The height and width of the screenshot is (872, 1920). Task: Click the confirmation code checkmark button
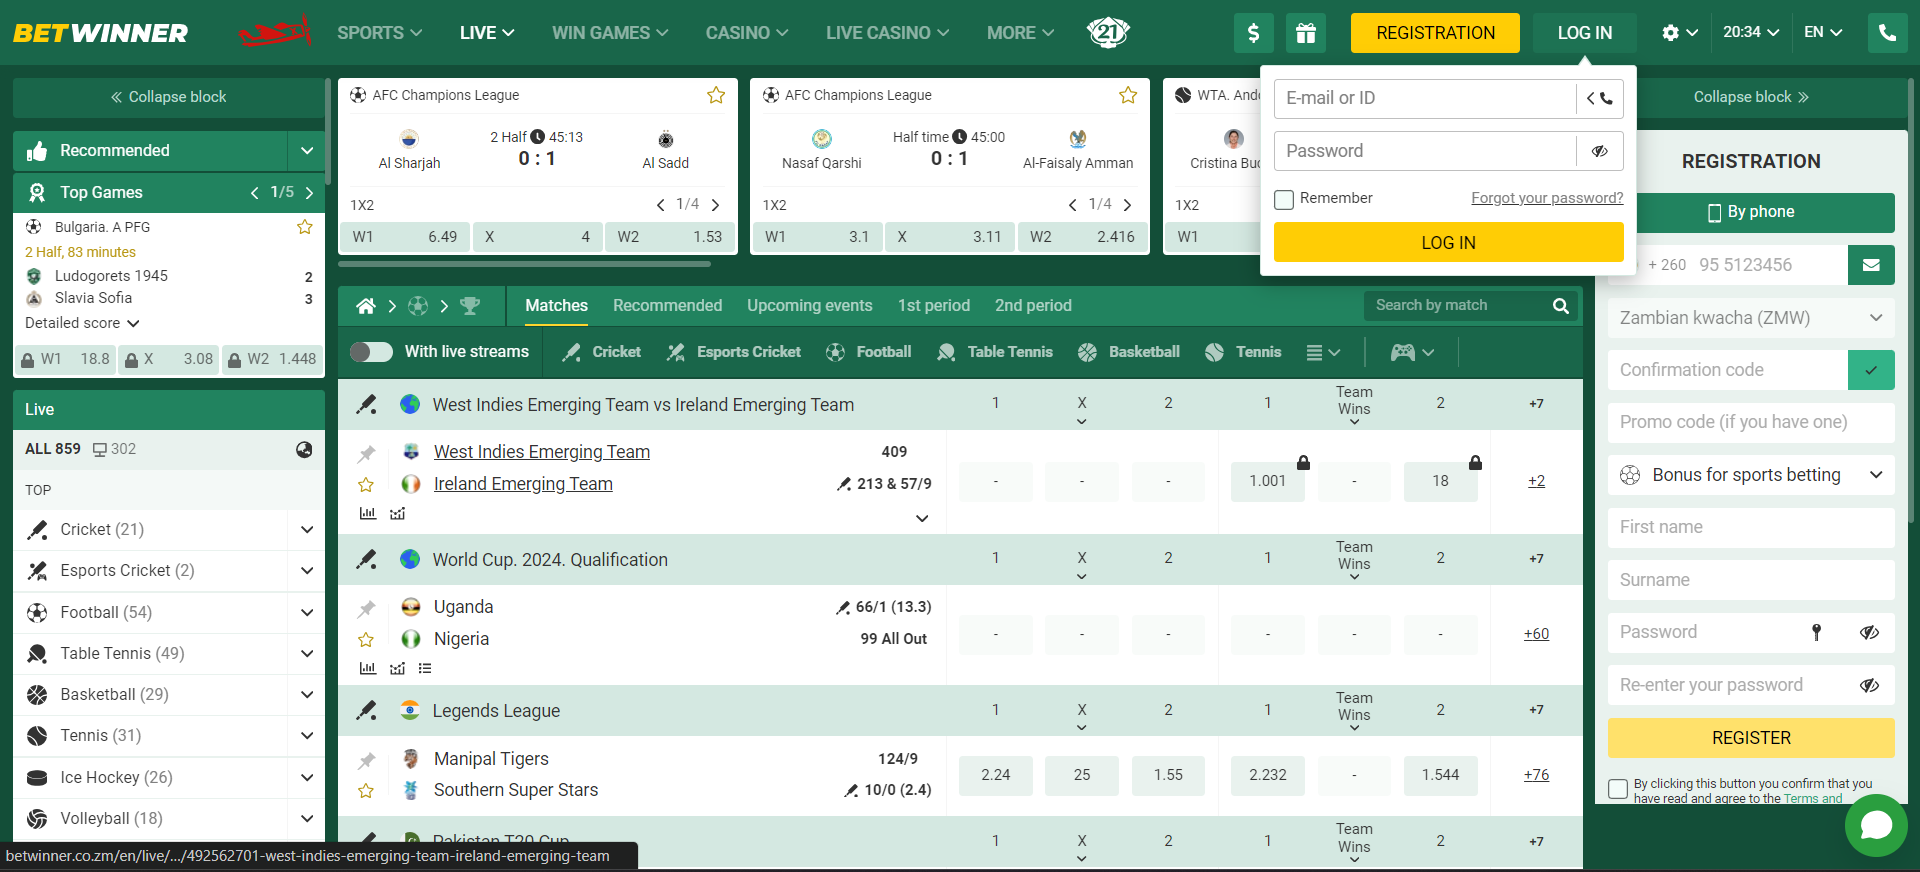coord(1871,370)
